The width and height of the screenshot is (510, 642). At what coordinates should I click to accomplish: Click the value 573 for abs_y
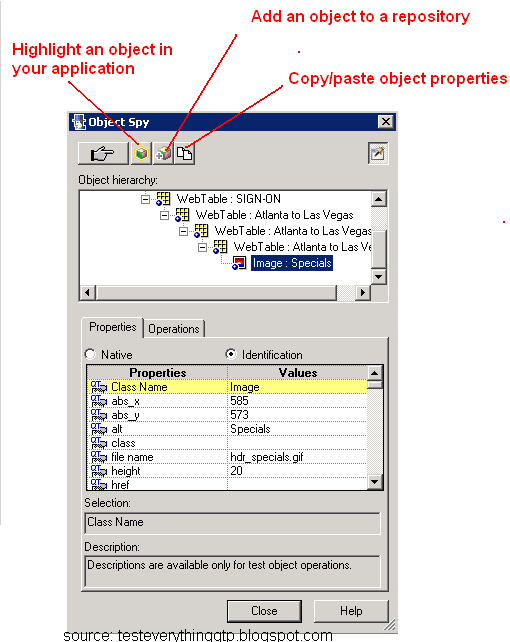pos(239,415)
